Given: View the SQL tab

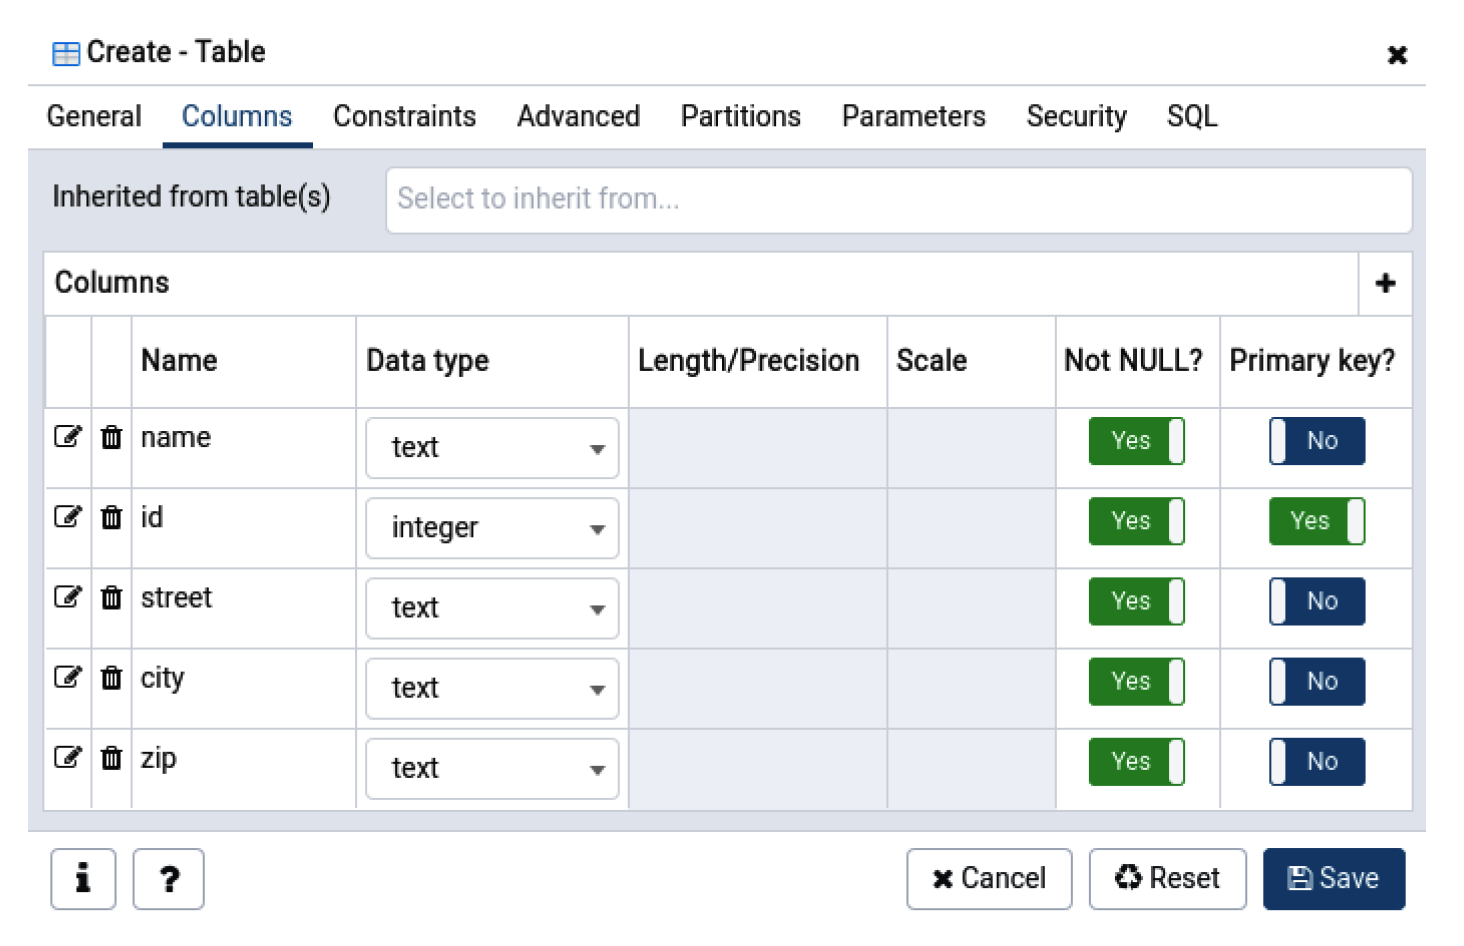Looking at the screenshot, I should coord(1192,117).
